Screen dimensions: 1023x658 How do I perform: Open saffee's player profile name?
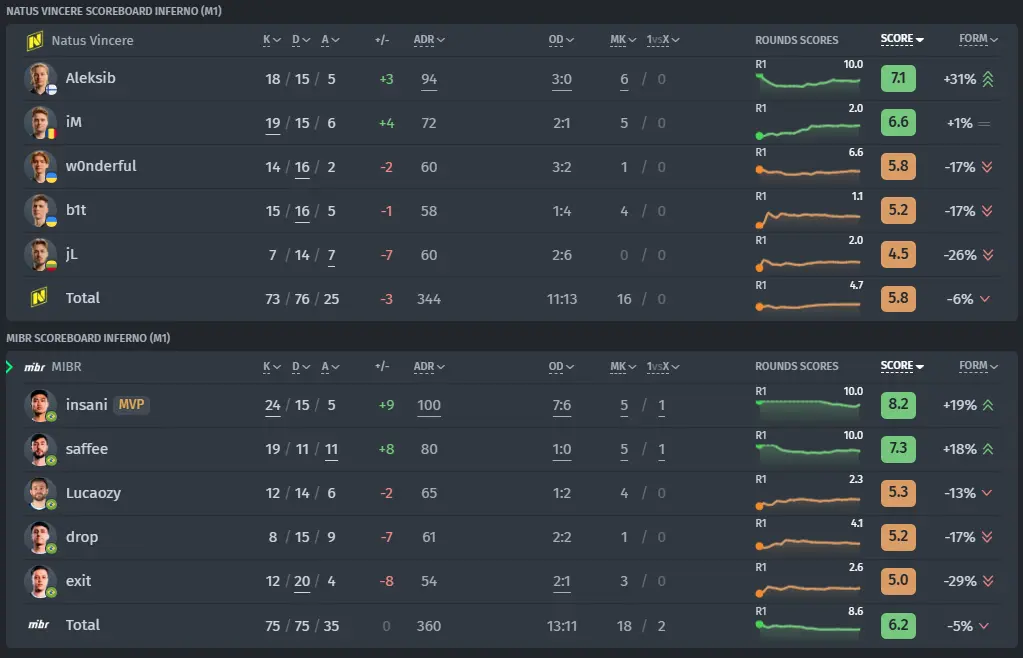tap(87, 449)
